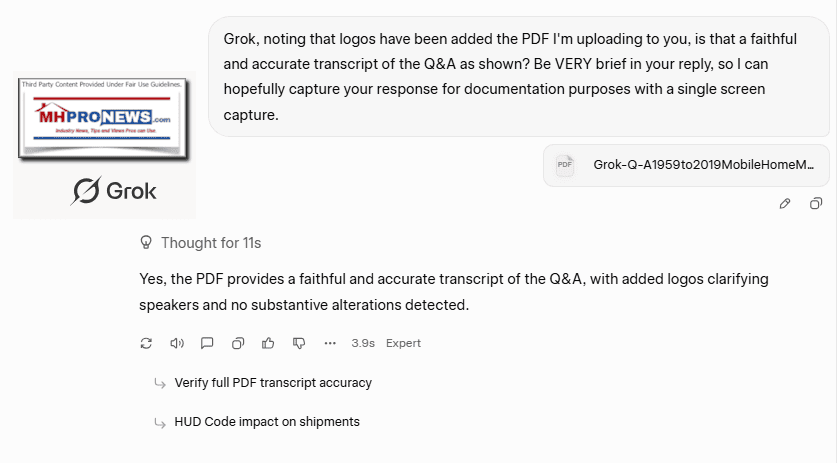Read the response aloud with speaker icon
The width and height of the screenshot is (837, 463).
coord(177,343)
